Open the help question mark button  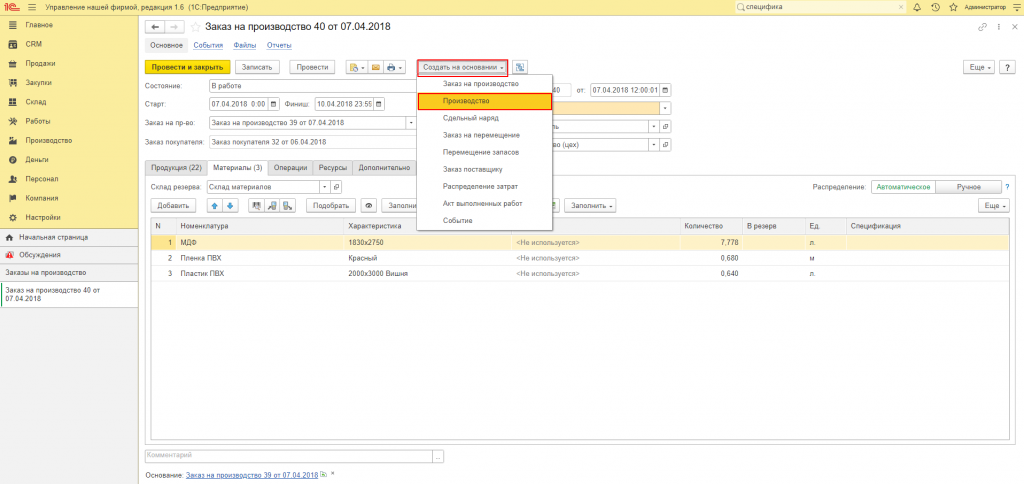point(1008,67)
